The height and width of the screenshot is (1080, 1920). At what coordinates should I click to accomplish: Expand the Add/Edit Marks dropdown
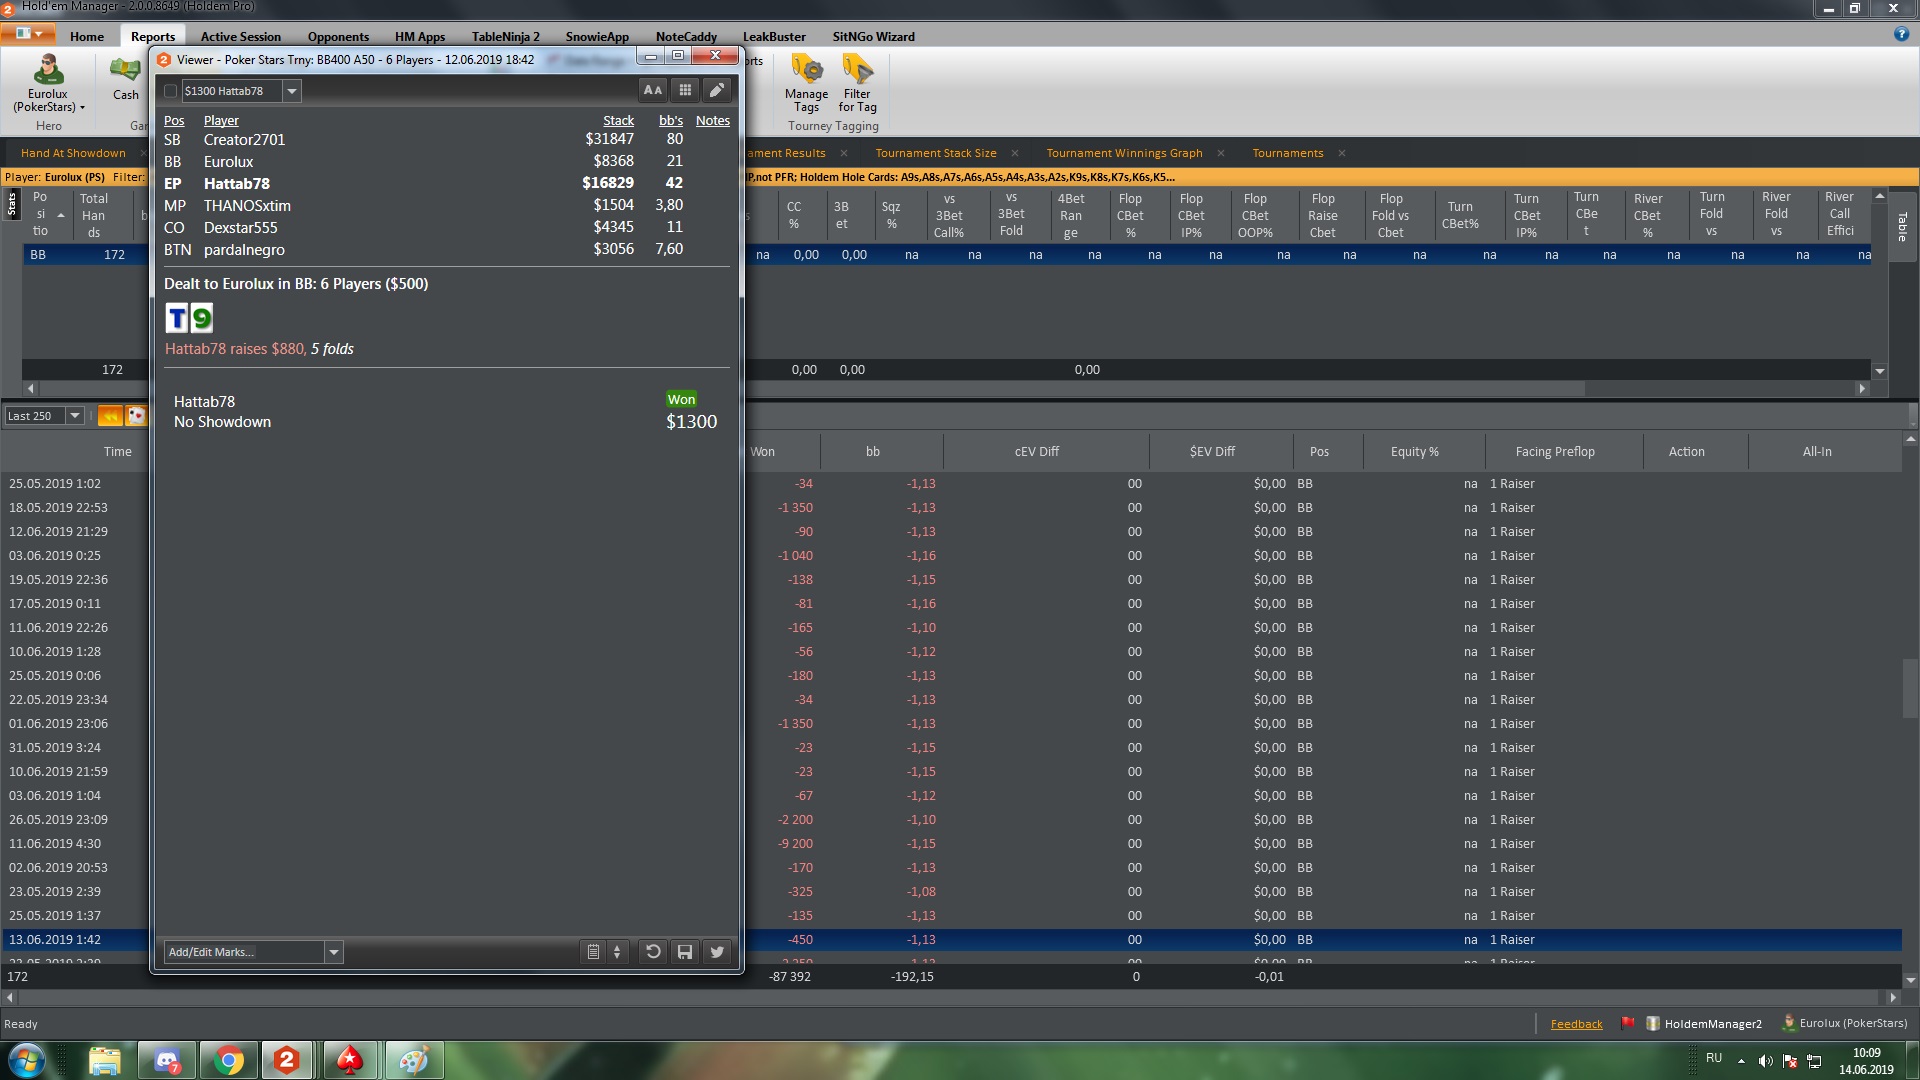pos(334,952)
